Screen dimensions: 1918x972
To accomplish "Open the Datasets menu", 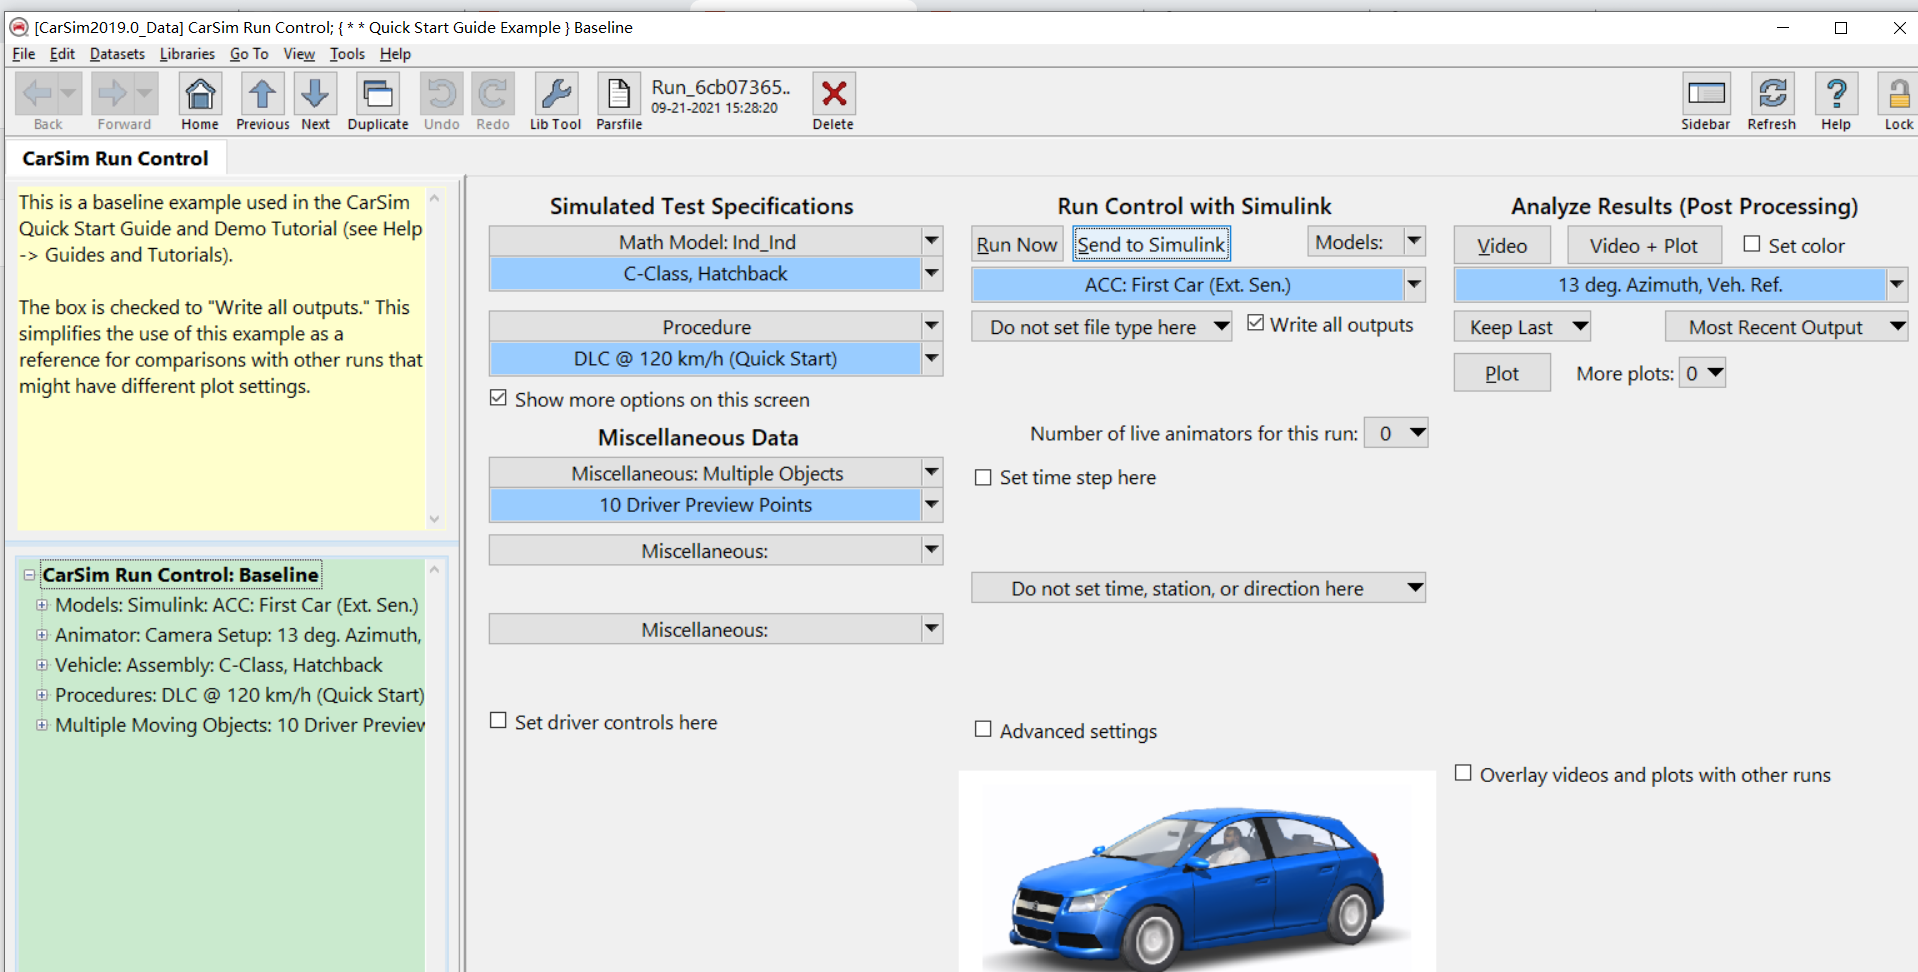I will tap(117, 54).
